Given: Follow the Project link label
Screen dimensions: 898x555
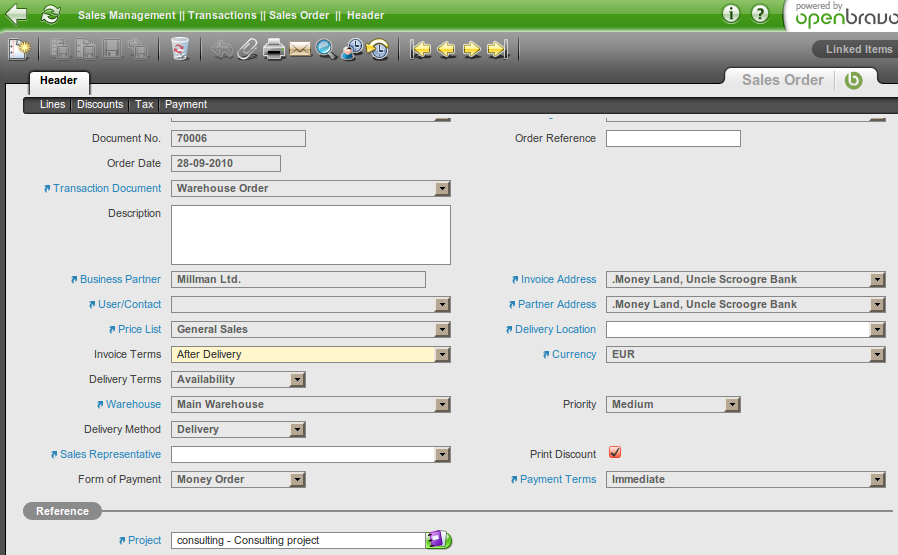Looking at the screenshot, I should click(x=144, y=540).
